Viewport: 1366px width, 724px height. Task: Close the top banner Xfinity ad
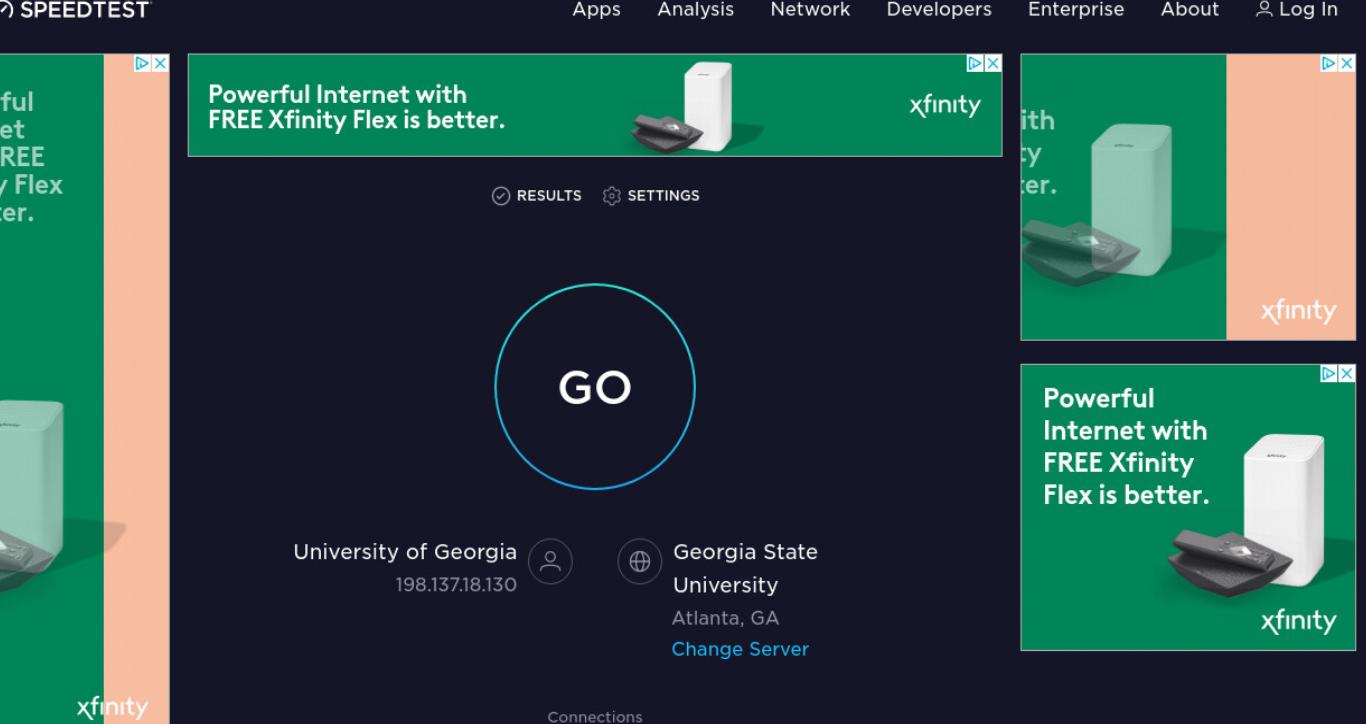click(x=993, y=63)
